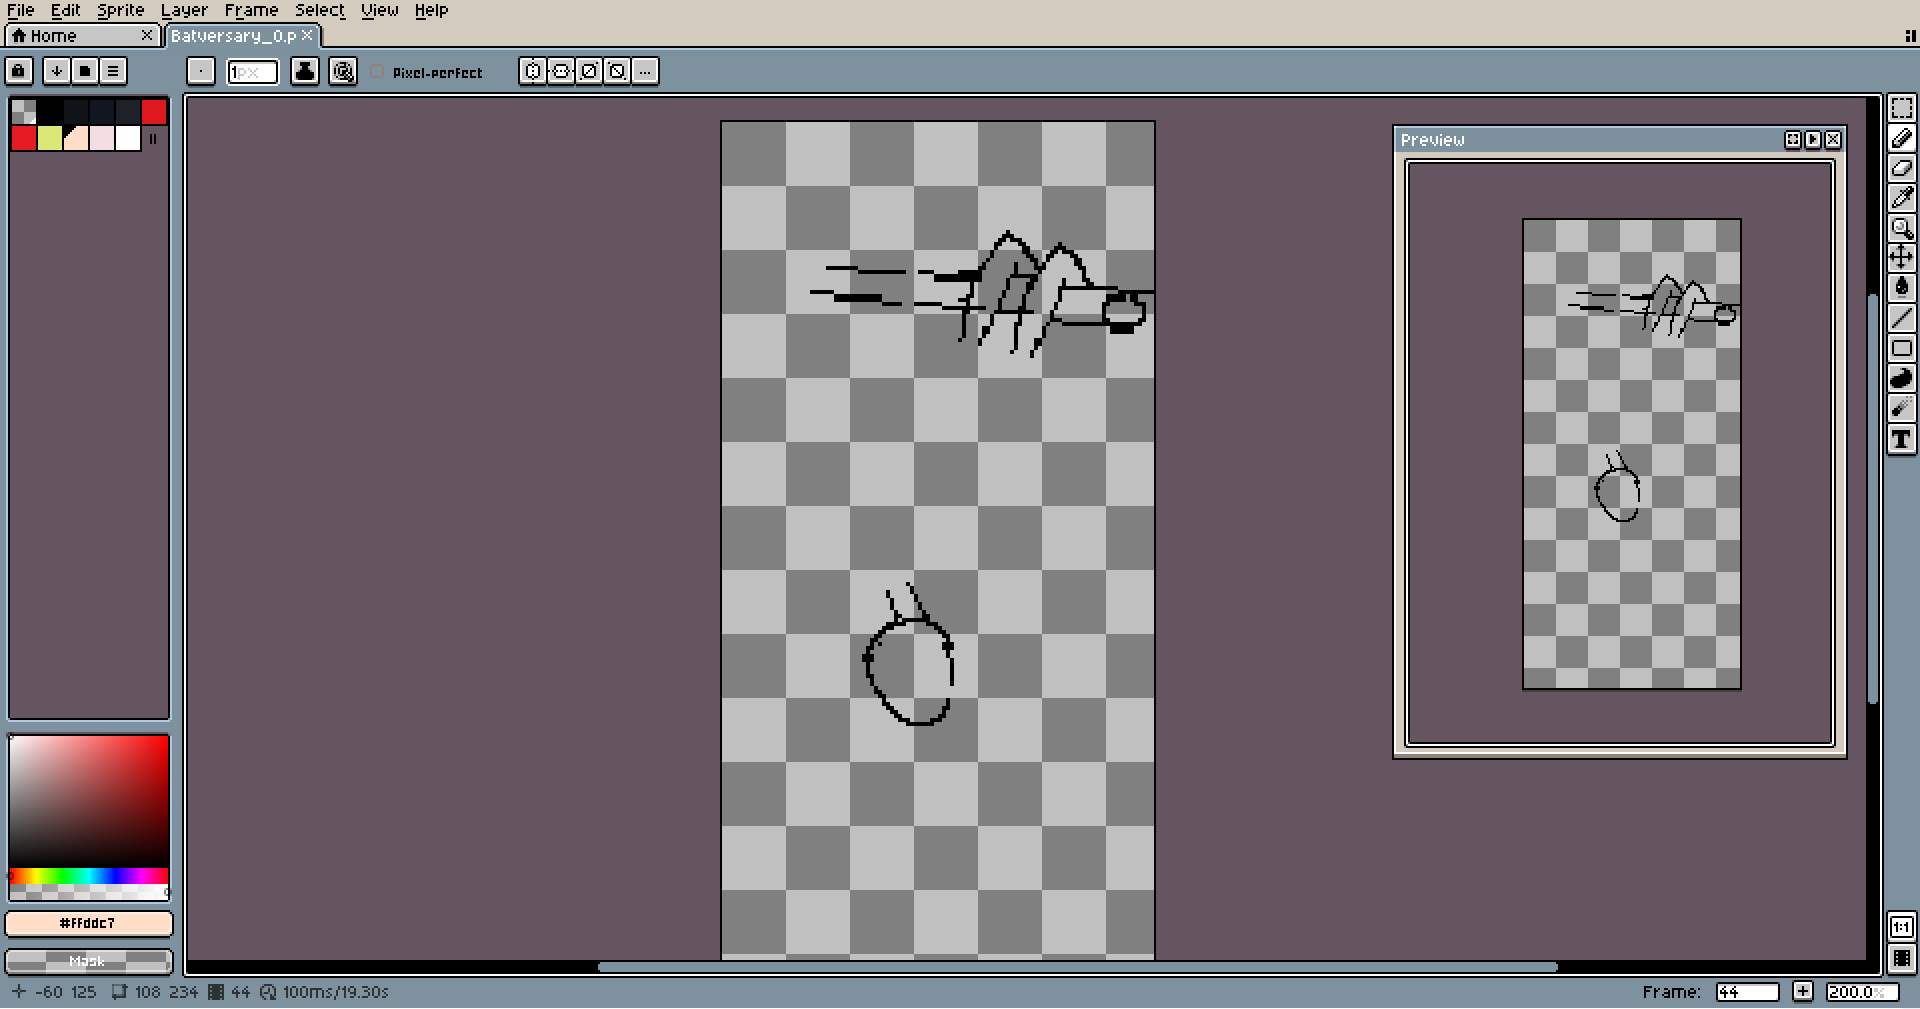Viewport: 1920px width, 1009px height.
Task: Click the Frame number input field
Action: [1746, 992]
